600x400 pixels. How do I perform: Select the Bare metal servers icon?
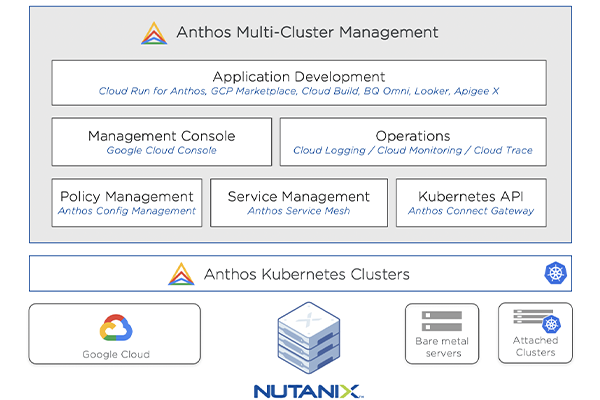click(x=441, y=322)
